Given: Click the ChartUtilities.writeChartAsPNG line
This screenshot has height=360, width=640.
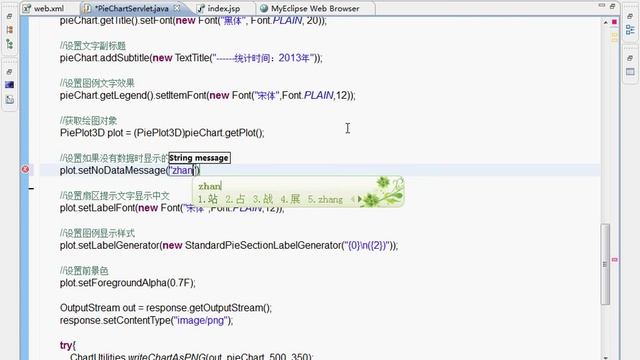Looking at the screenshot, I should click(191, 356).
